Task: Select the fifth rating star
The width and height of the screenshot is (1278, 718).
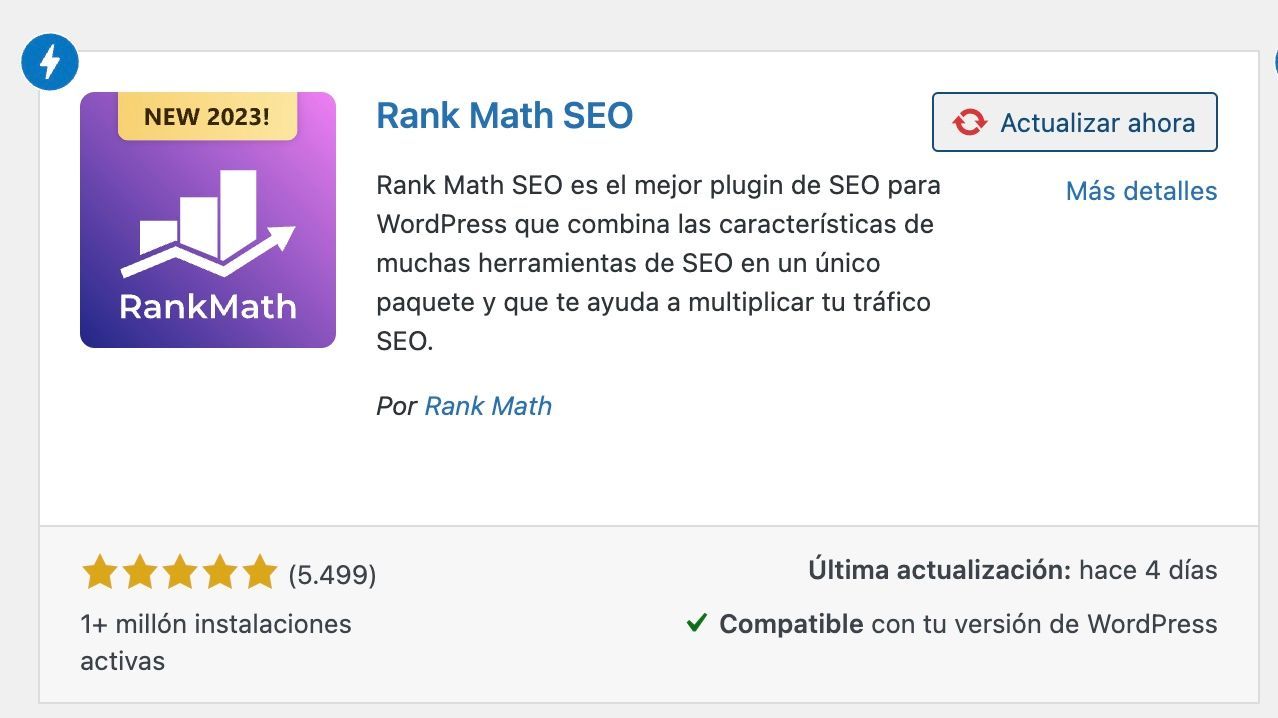Action: click(259, 573)
